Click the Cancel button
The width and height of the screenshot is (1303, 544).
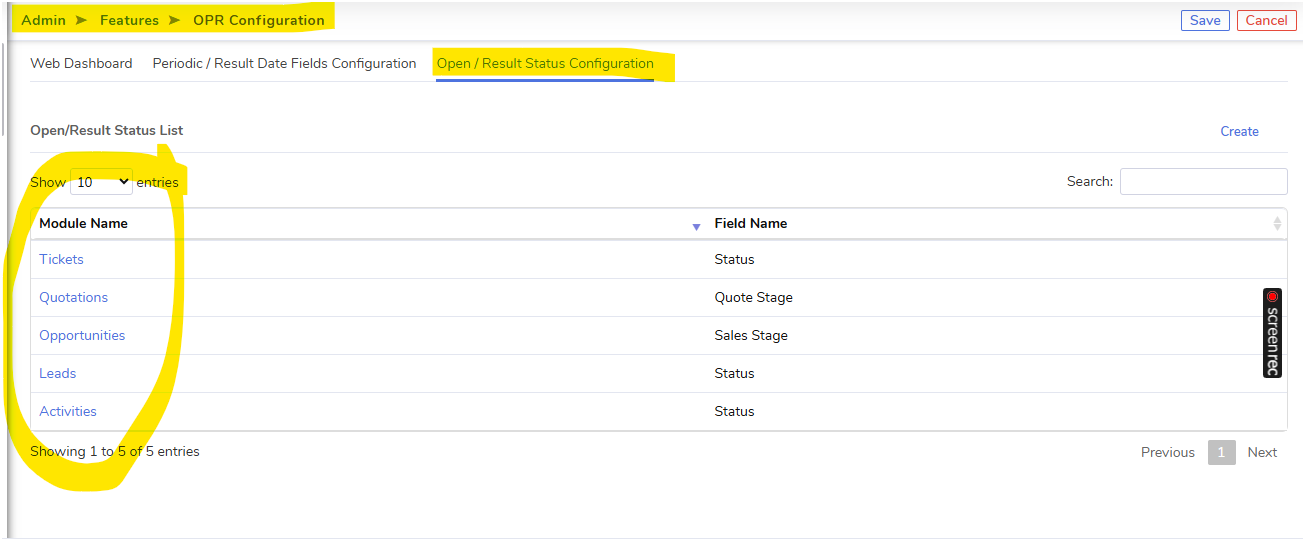(1266, 20)
